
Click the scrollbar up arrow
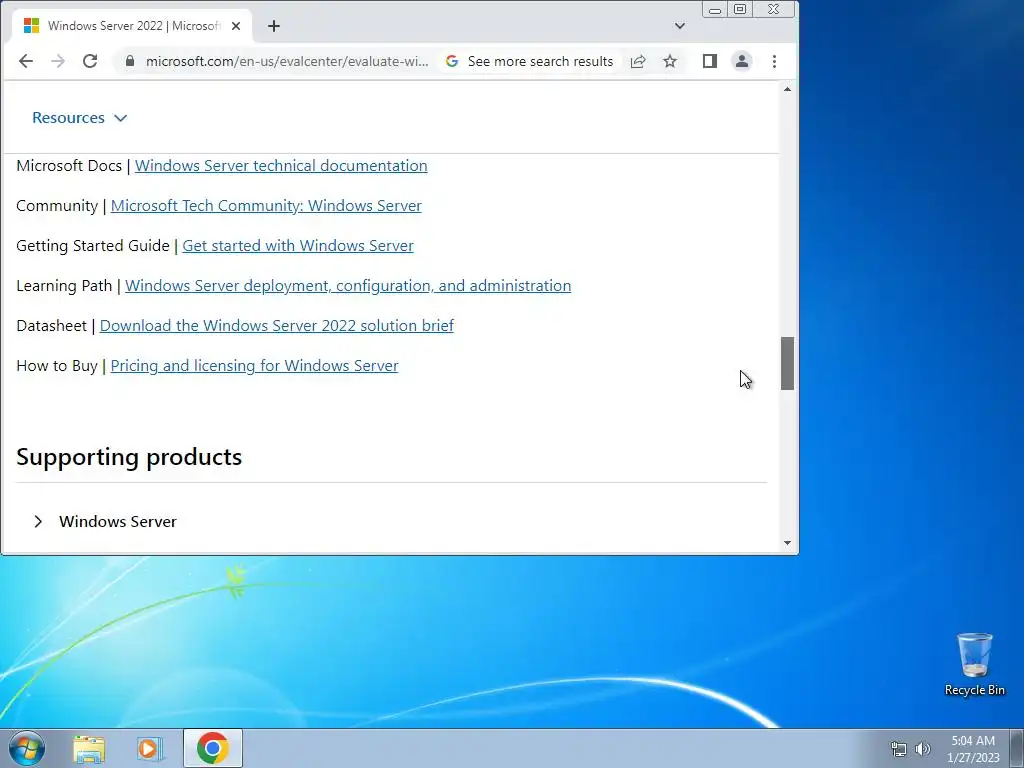click(788, 89)
